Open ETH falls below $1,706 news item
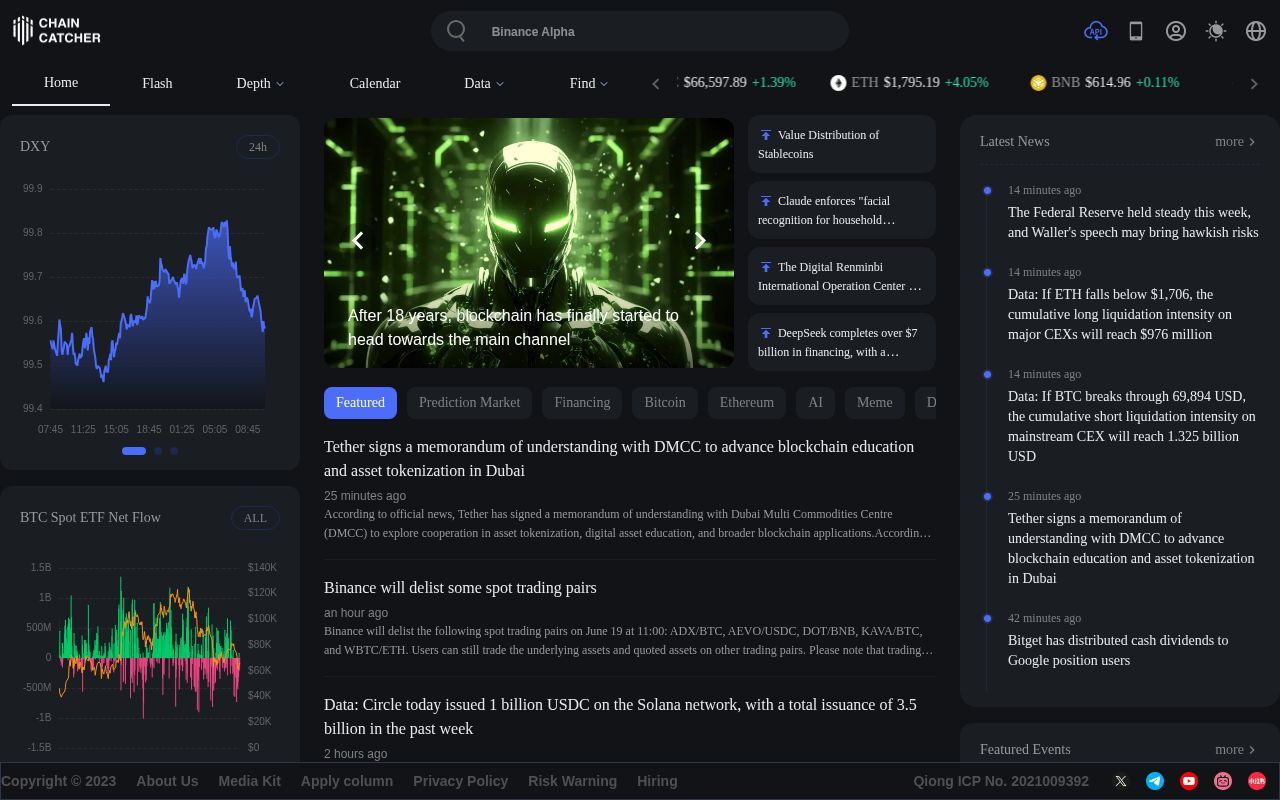1280x800 pixels. point(1120,314)
